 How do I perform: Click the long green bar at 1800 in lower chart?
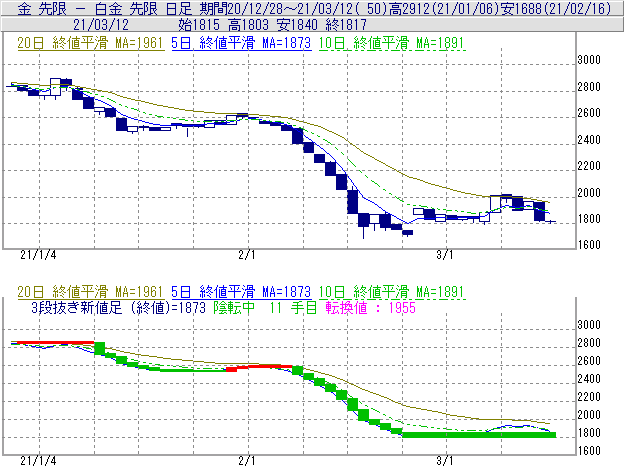pos(479,435)
